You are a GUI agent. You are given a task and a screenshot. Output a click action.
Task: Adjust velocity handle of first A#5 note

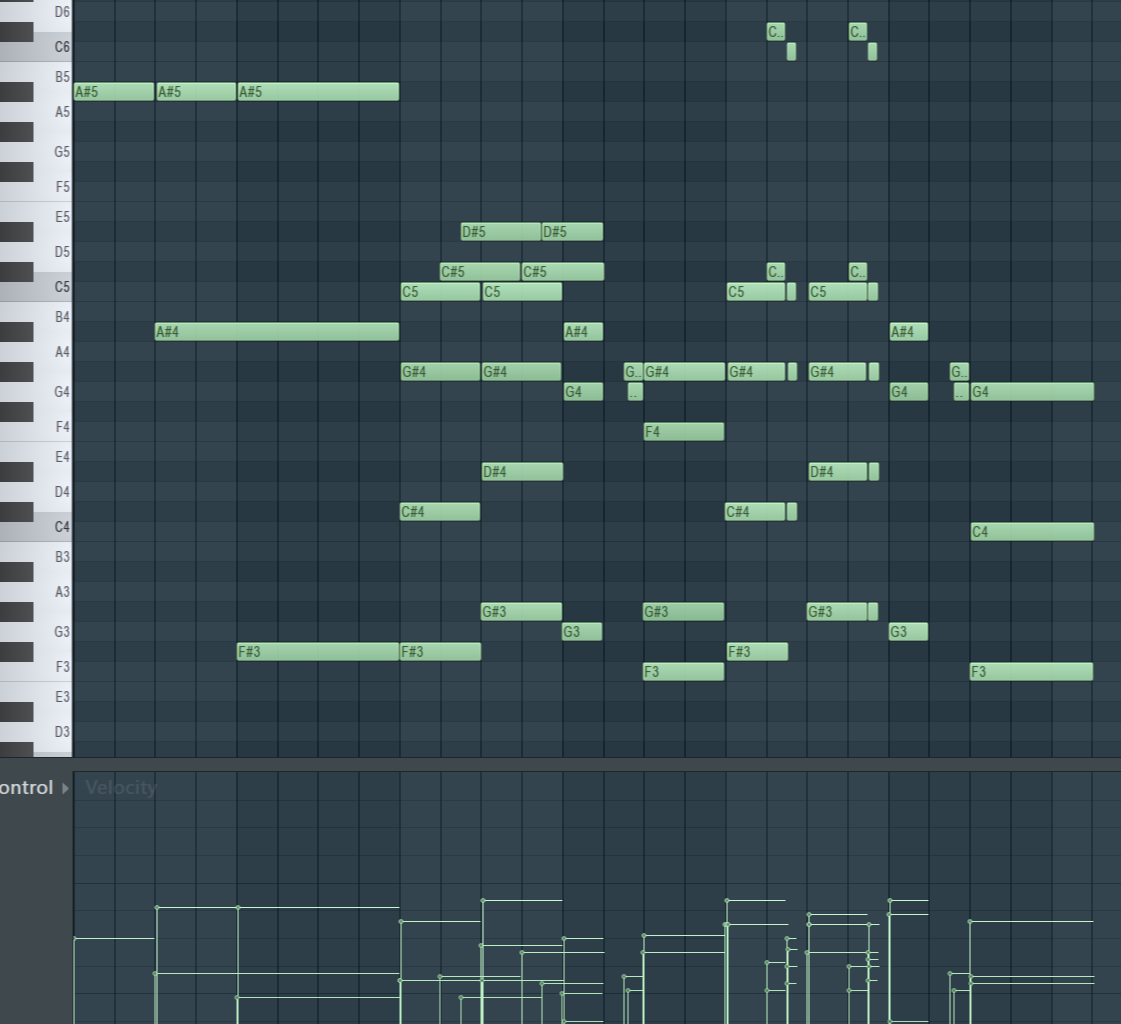click(x=75, y=938)
